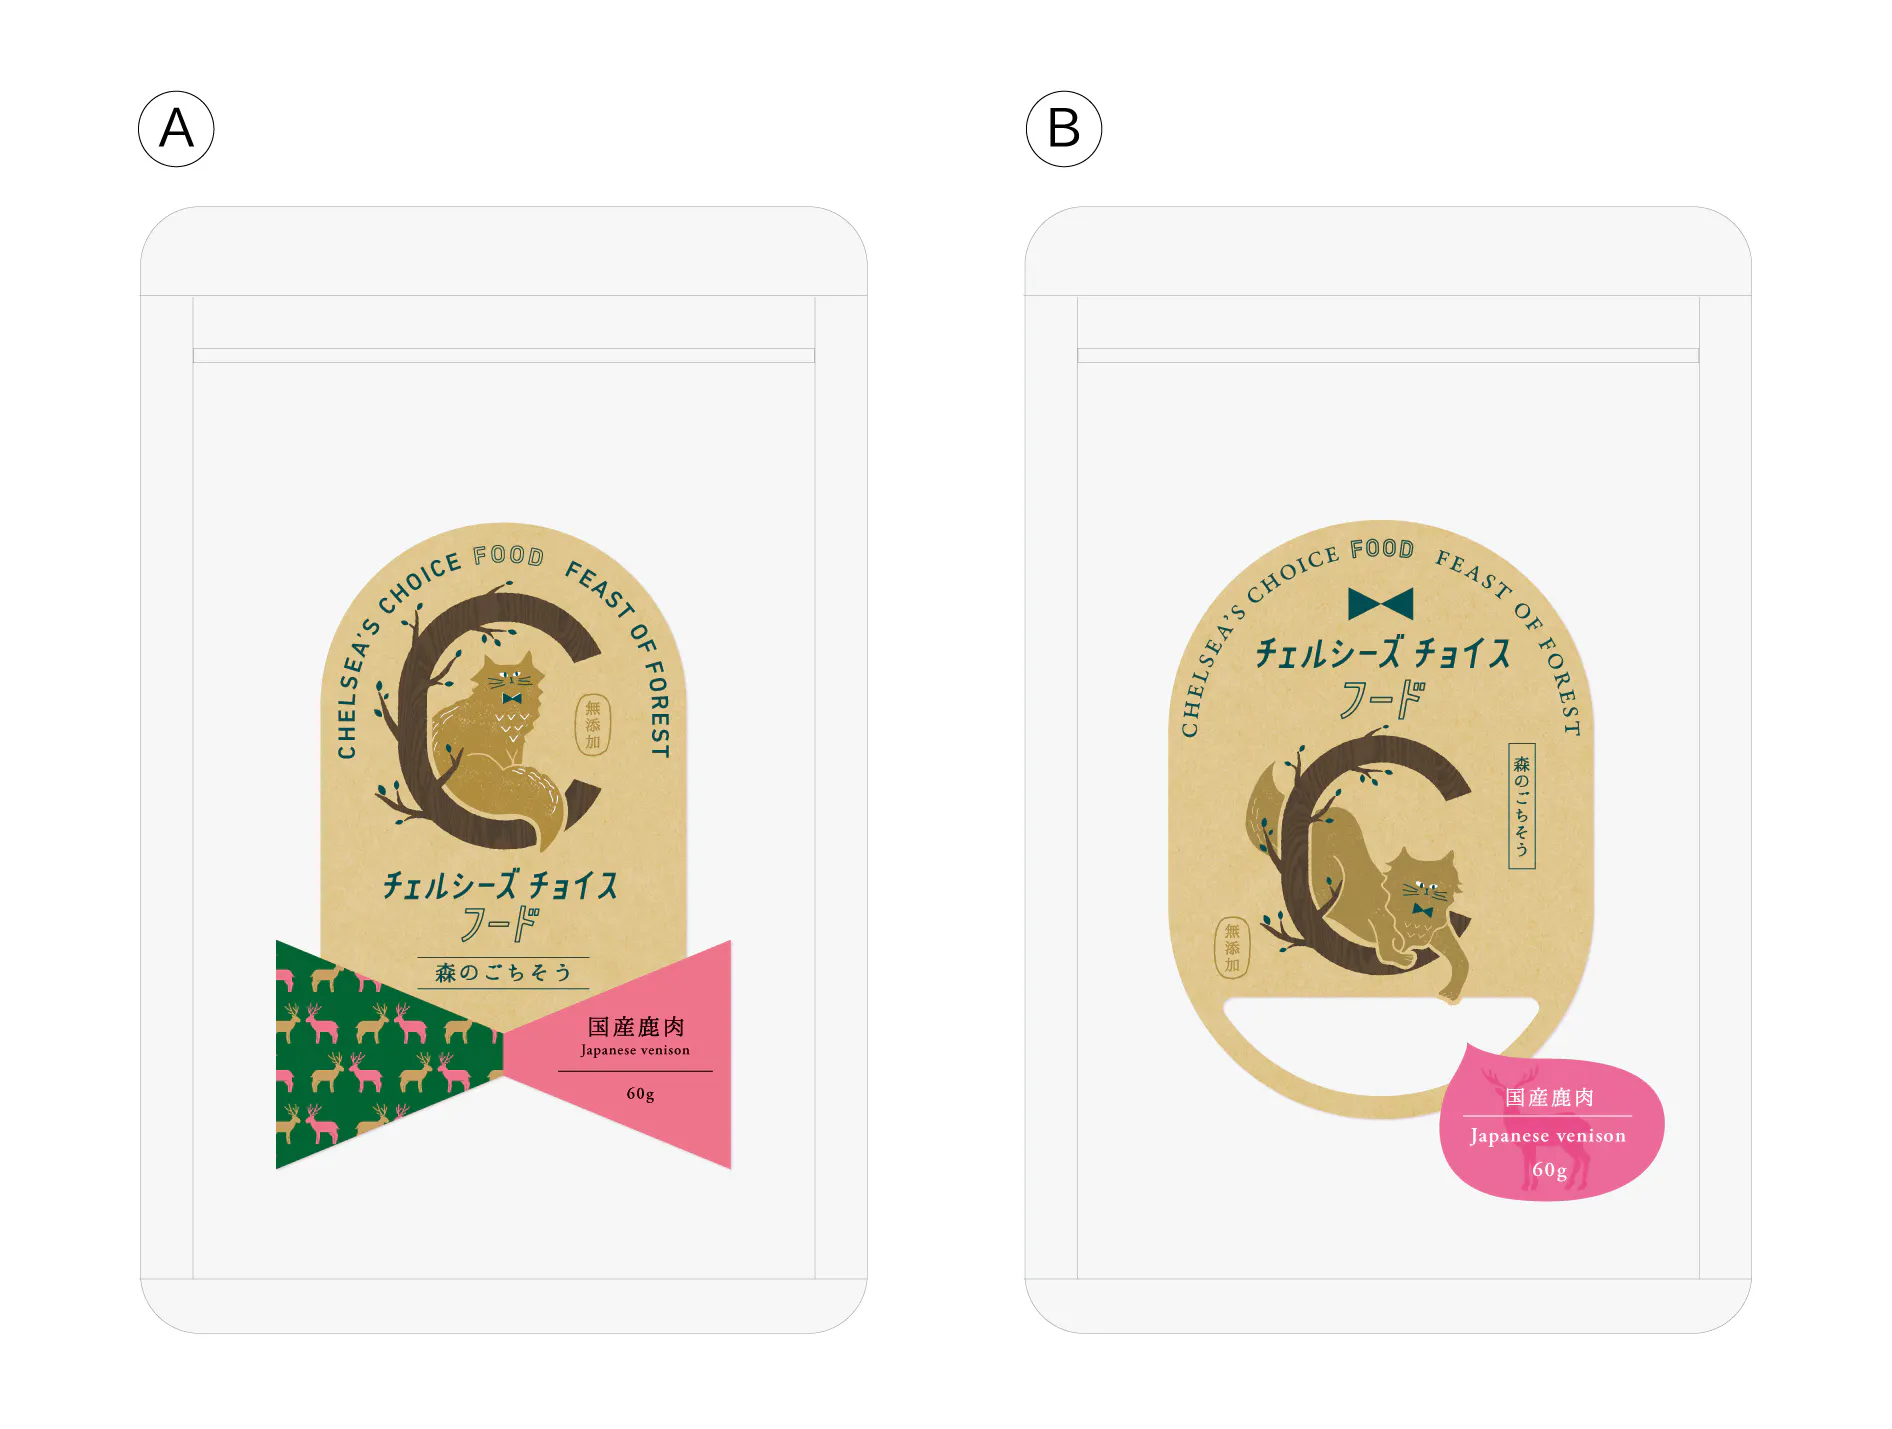The image size is (1892, 1429).
Task: Click the circled letter B label
Action: [1064, 129]
